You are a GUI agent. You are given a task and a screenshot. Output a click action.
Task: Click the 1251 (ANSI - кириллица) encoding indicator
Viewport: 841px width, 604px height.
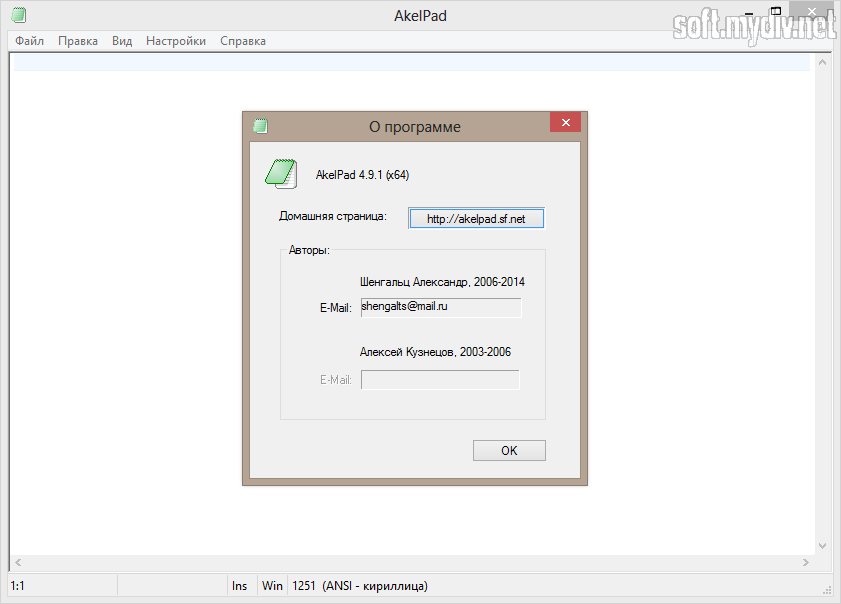tap(360, 586)
